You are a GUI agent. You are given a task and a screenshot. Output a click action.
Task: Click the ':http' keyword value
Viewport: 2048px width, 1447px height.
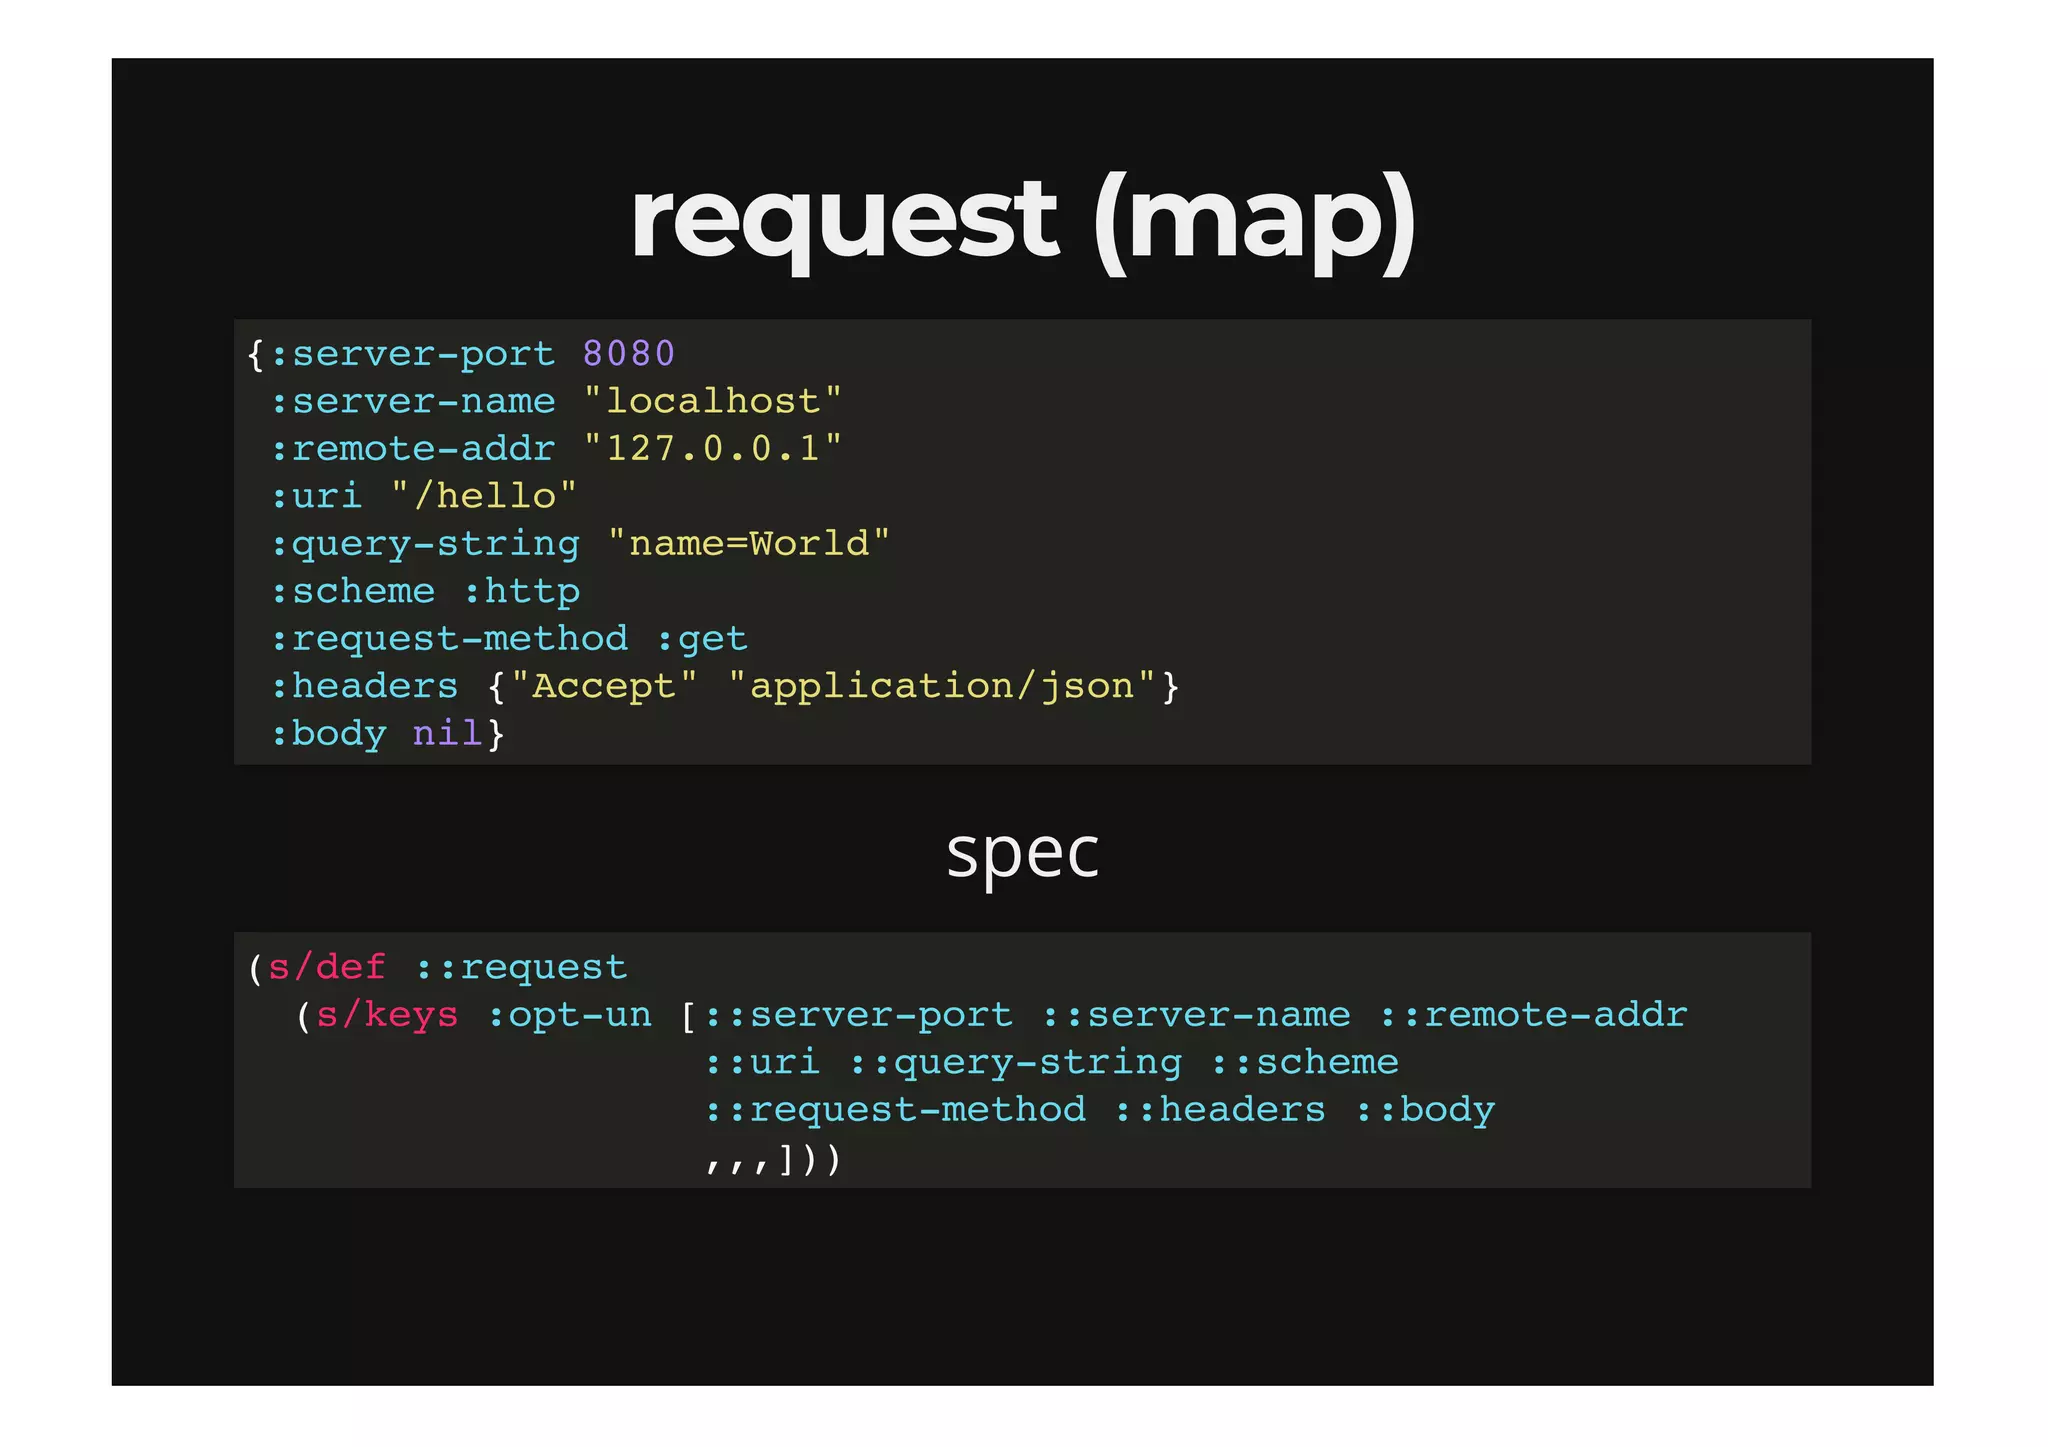click(522, 592)
